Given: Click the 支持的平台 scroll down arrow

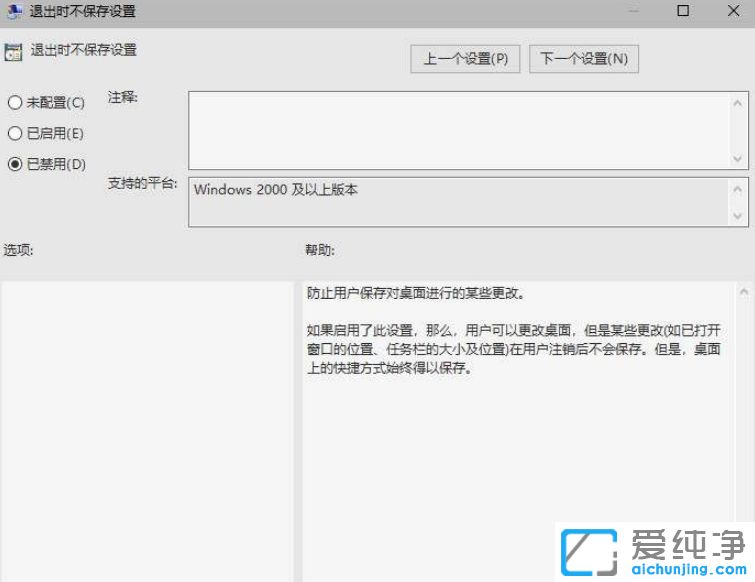Looking at the screenshot, I should pos(737,216).
